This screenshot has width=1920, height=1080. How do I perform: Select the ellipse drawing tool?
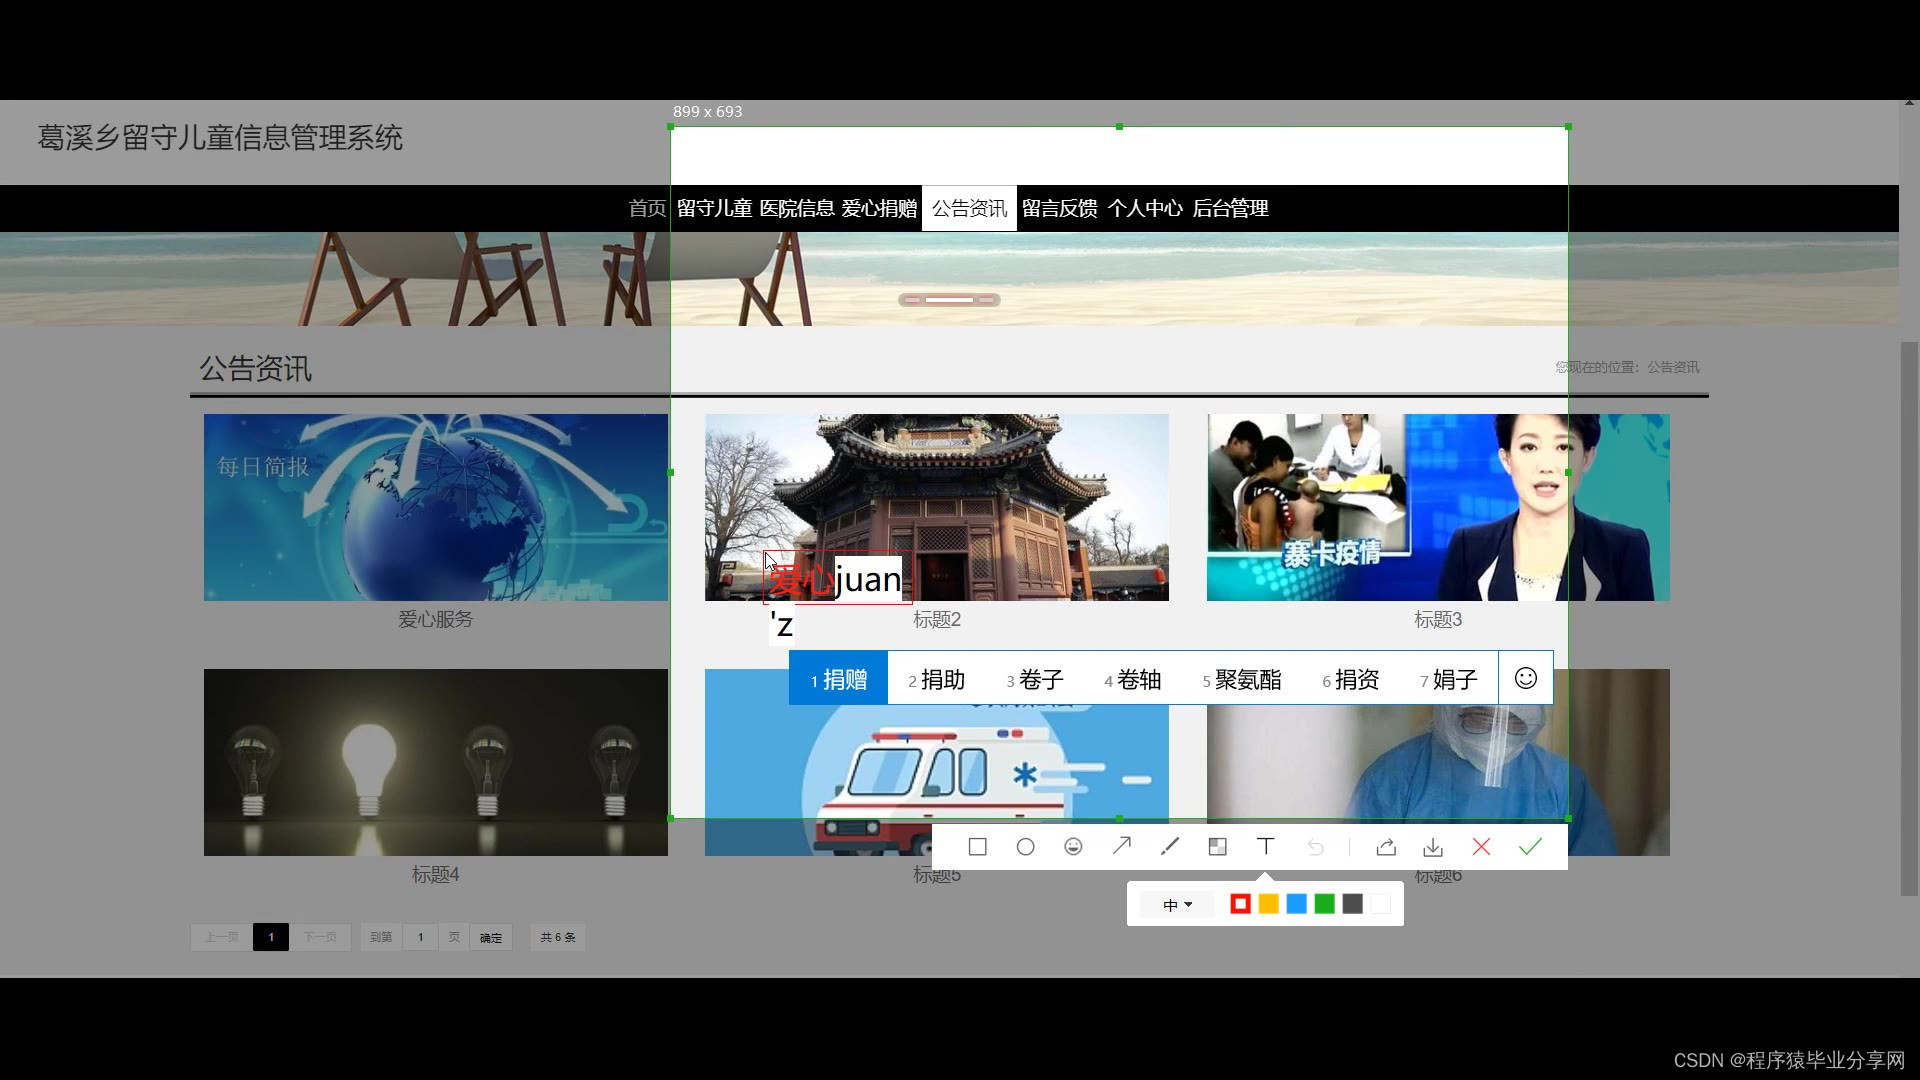1025,847
